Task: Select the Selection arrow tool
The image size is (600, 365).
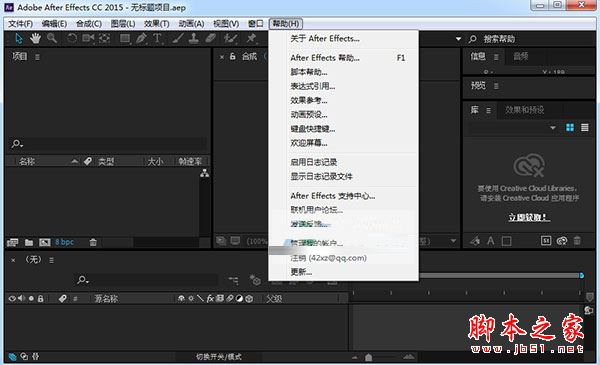Action: (19, 38)
